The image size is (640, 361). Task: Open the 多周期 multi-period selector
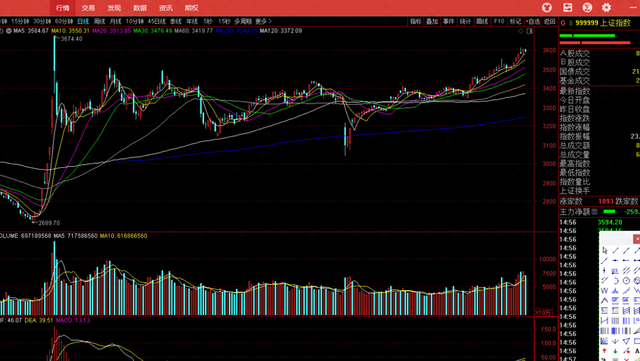[x=243, y=21]
